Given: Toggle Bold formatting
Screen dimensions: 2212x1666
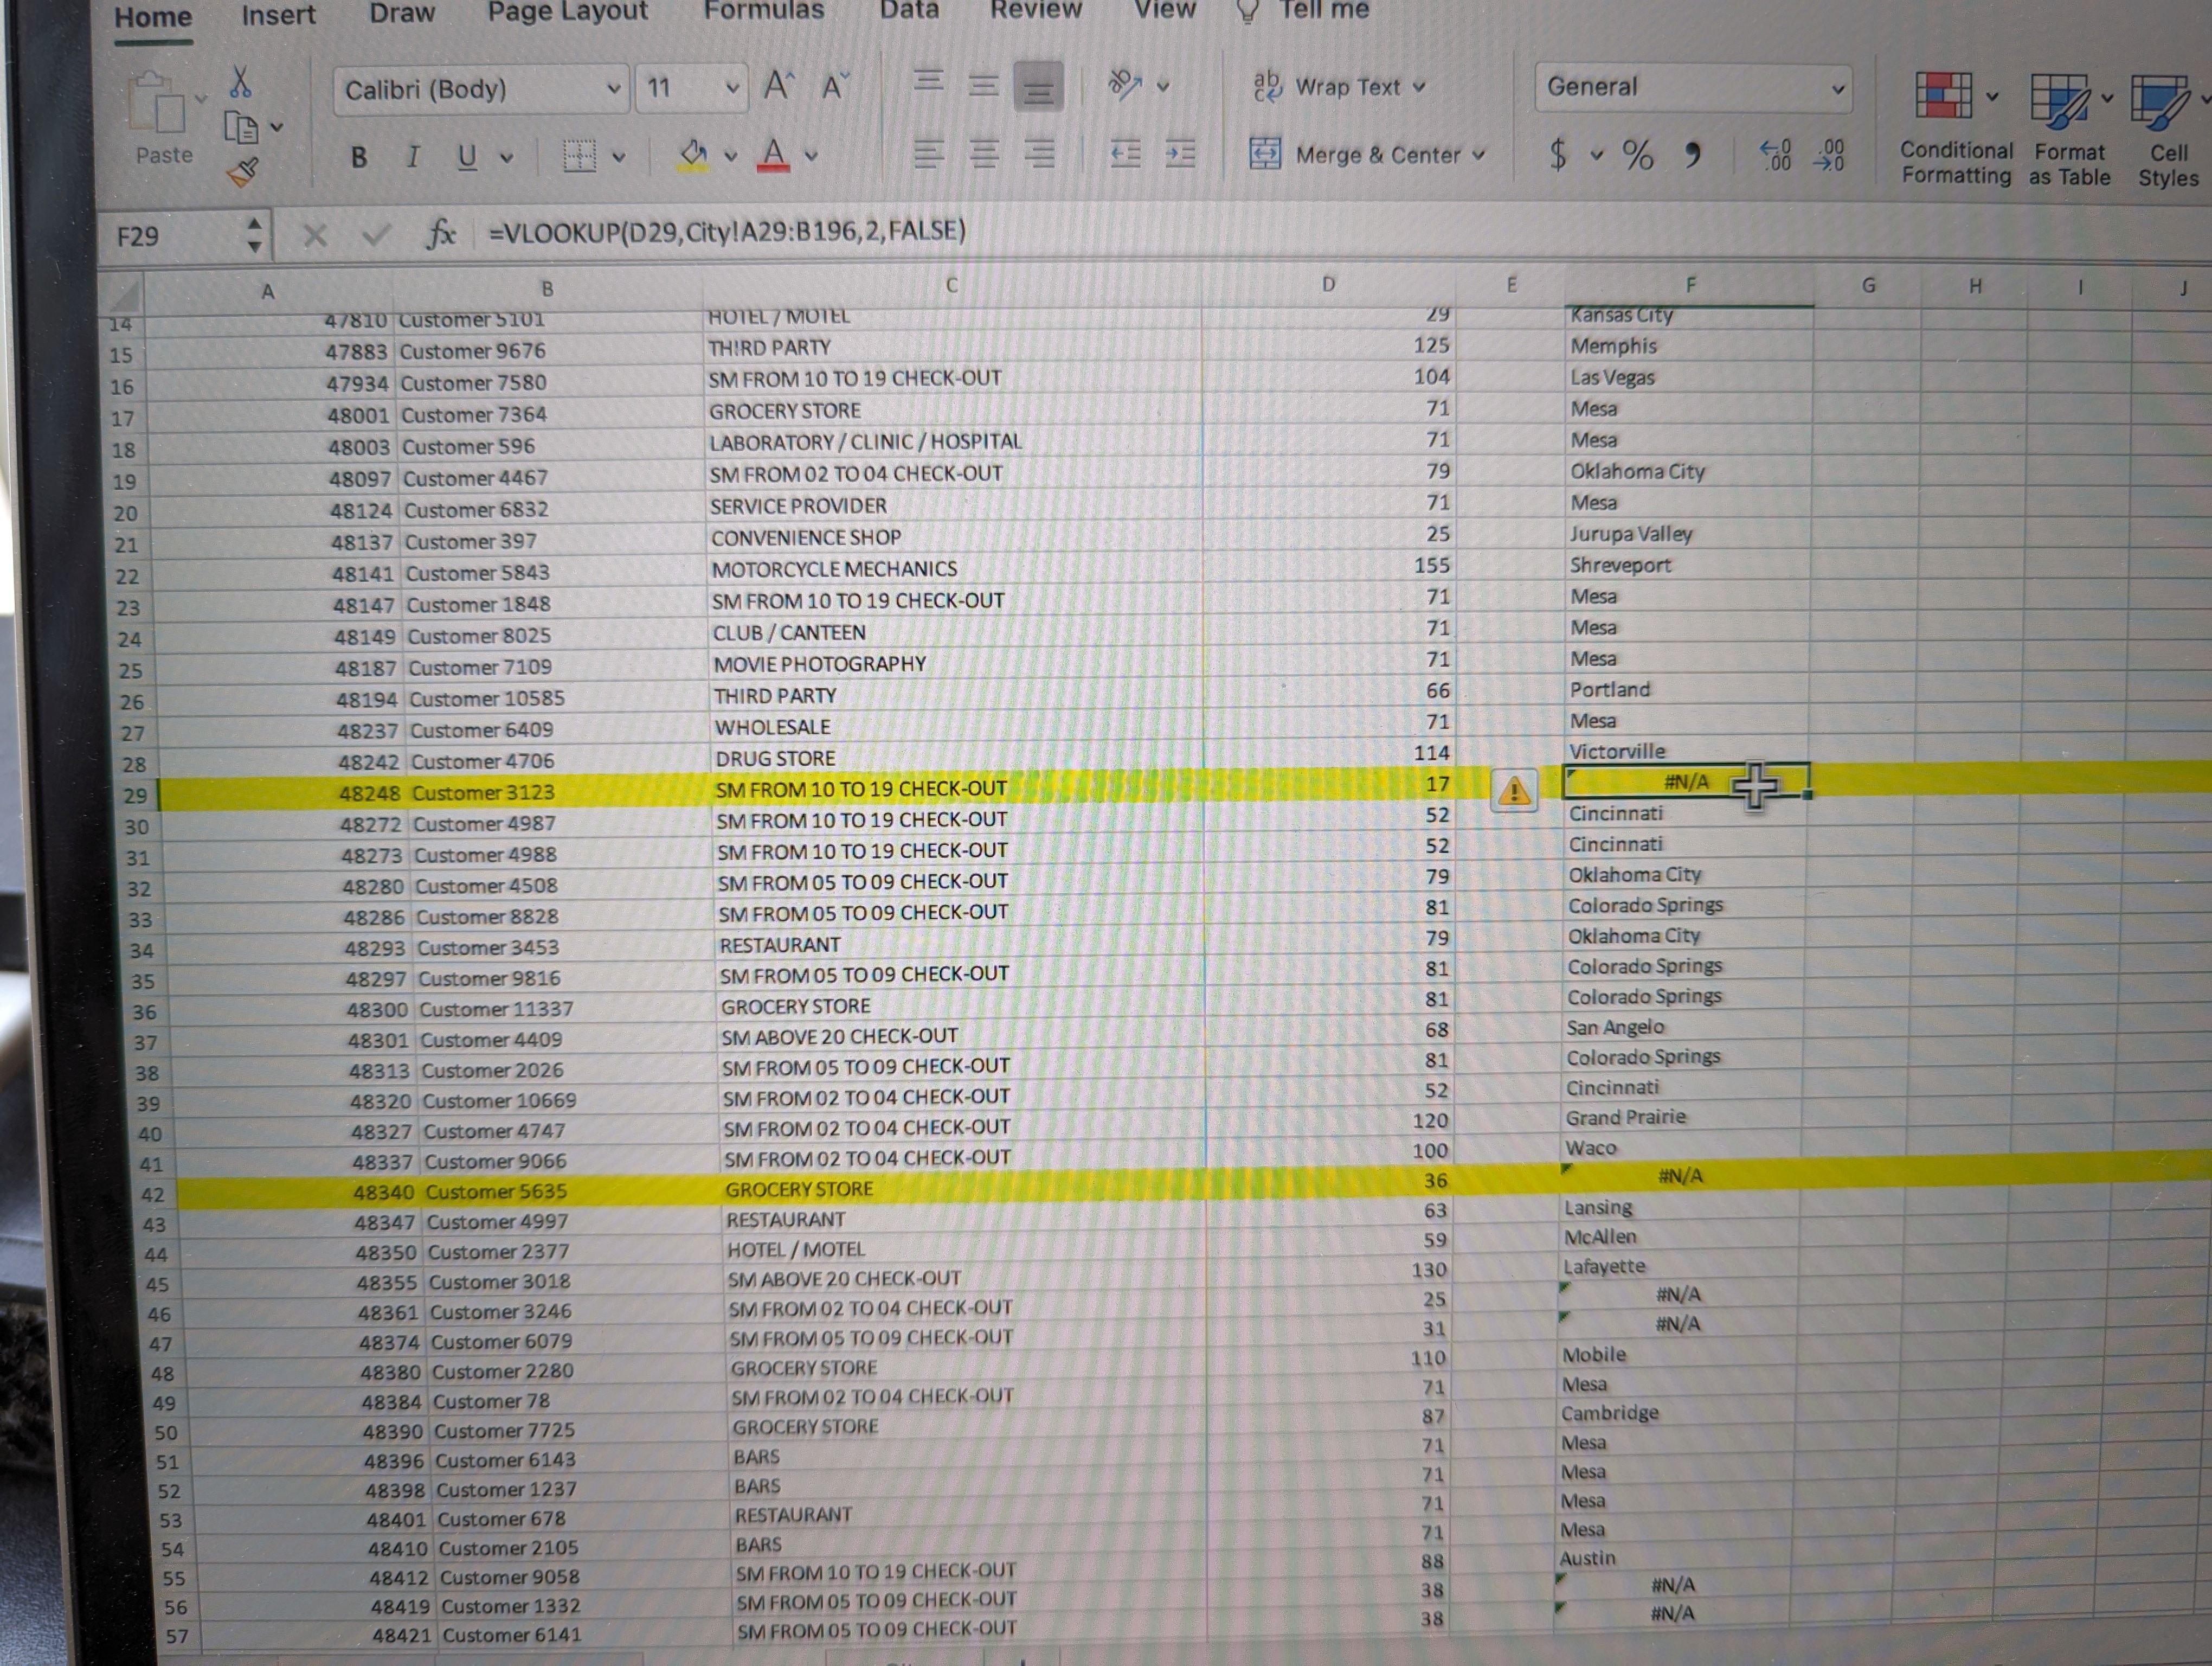Looking at the screenshot, I should click(359, 157).
